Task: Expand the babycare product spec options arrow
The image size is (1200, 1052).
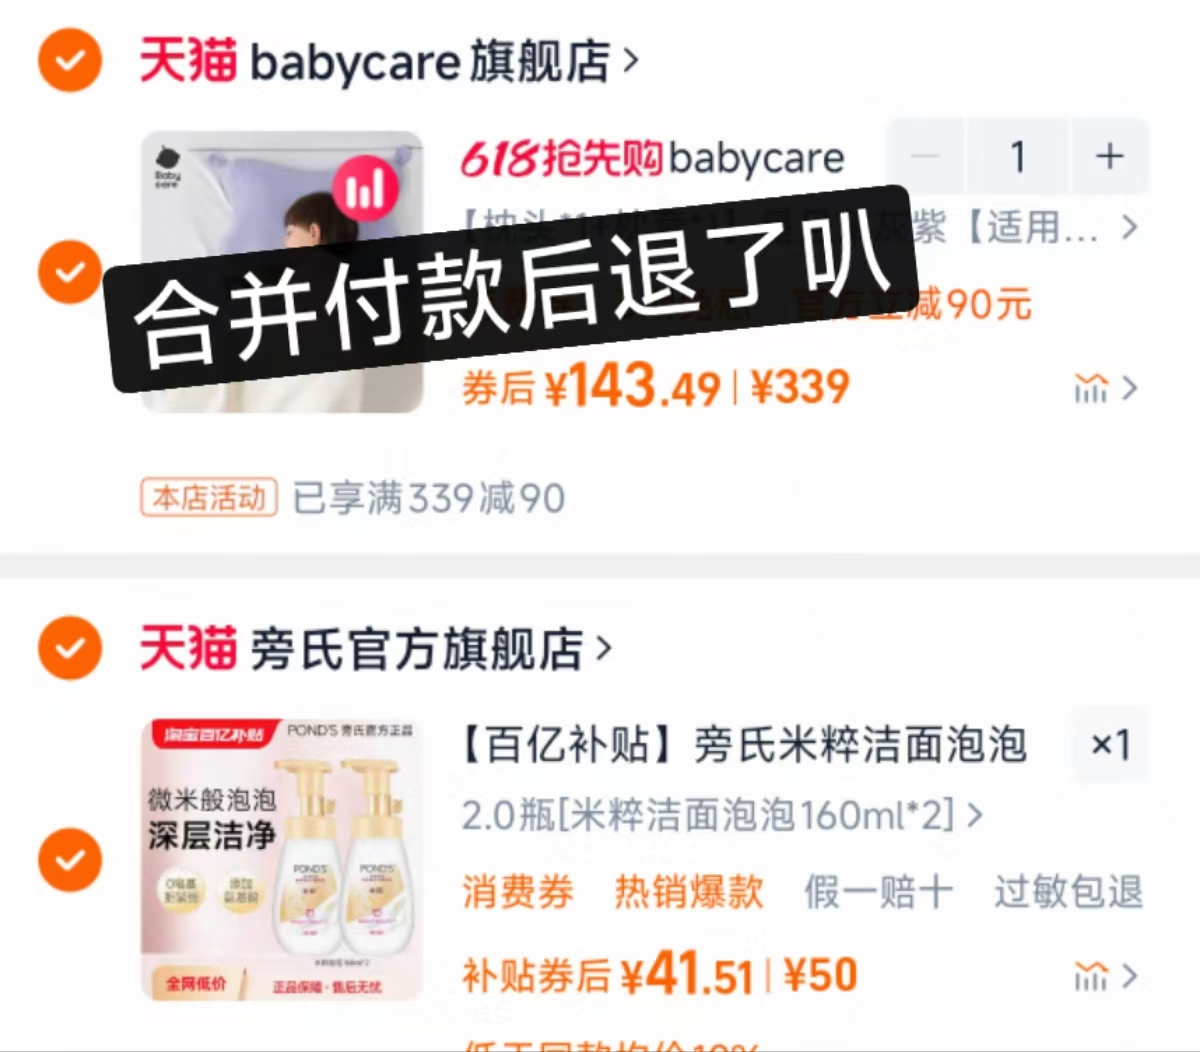Action: click(x=1129, y=228)
